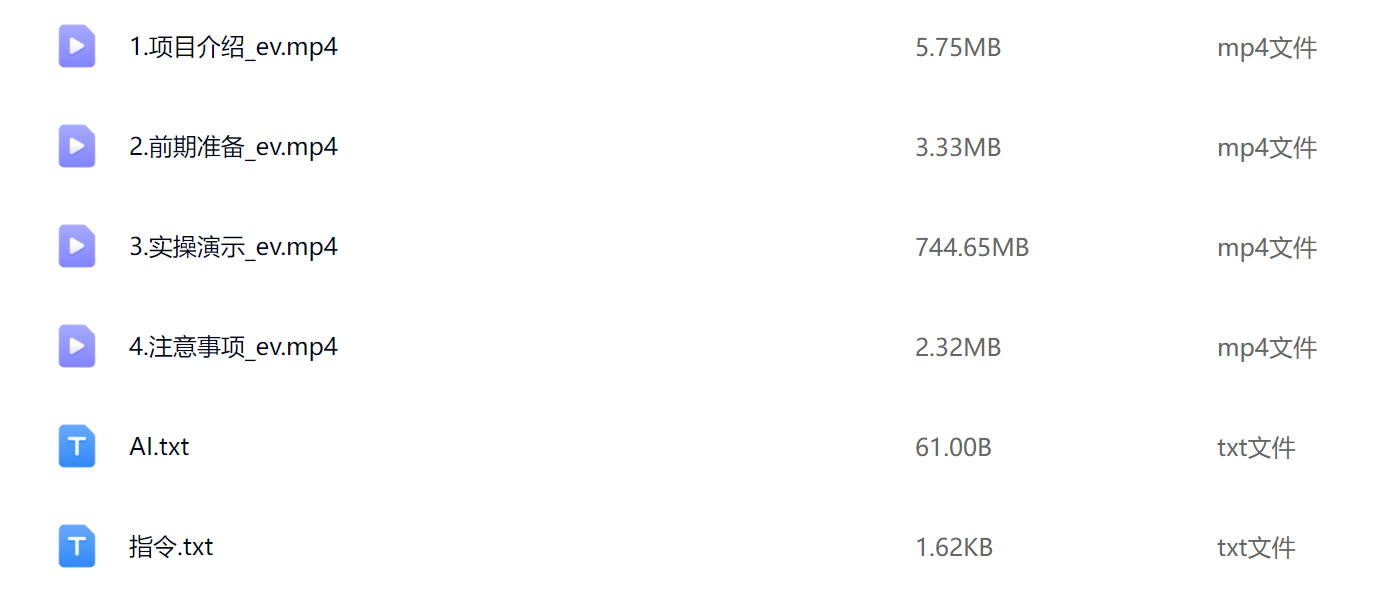This screenshot has width=1400, height=596.
Task: Click the 61.00B size value
Action: point(953,447)
